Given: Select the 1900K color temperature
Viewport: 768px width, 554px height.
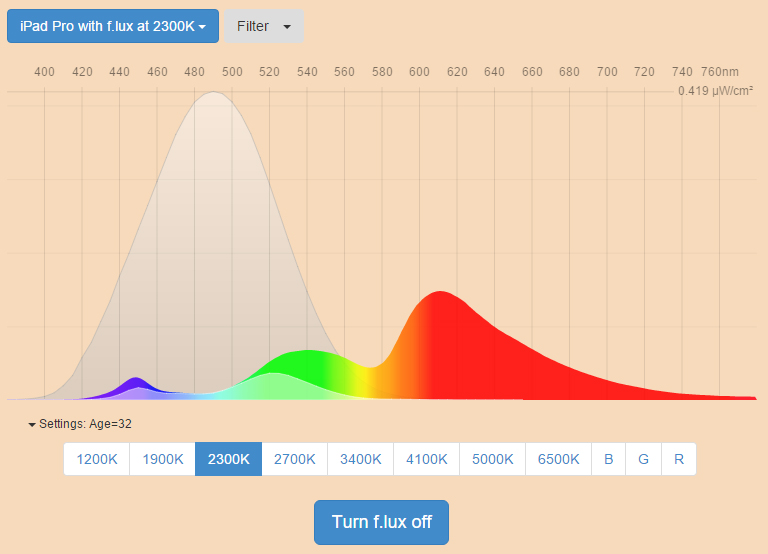Looking at the screenshot, I should point(162,459).
